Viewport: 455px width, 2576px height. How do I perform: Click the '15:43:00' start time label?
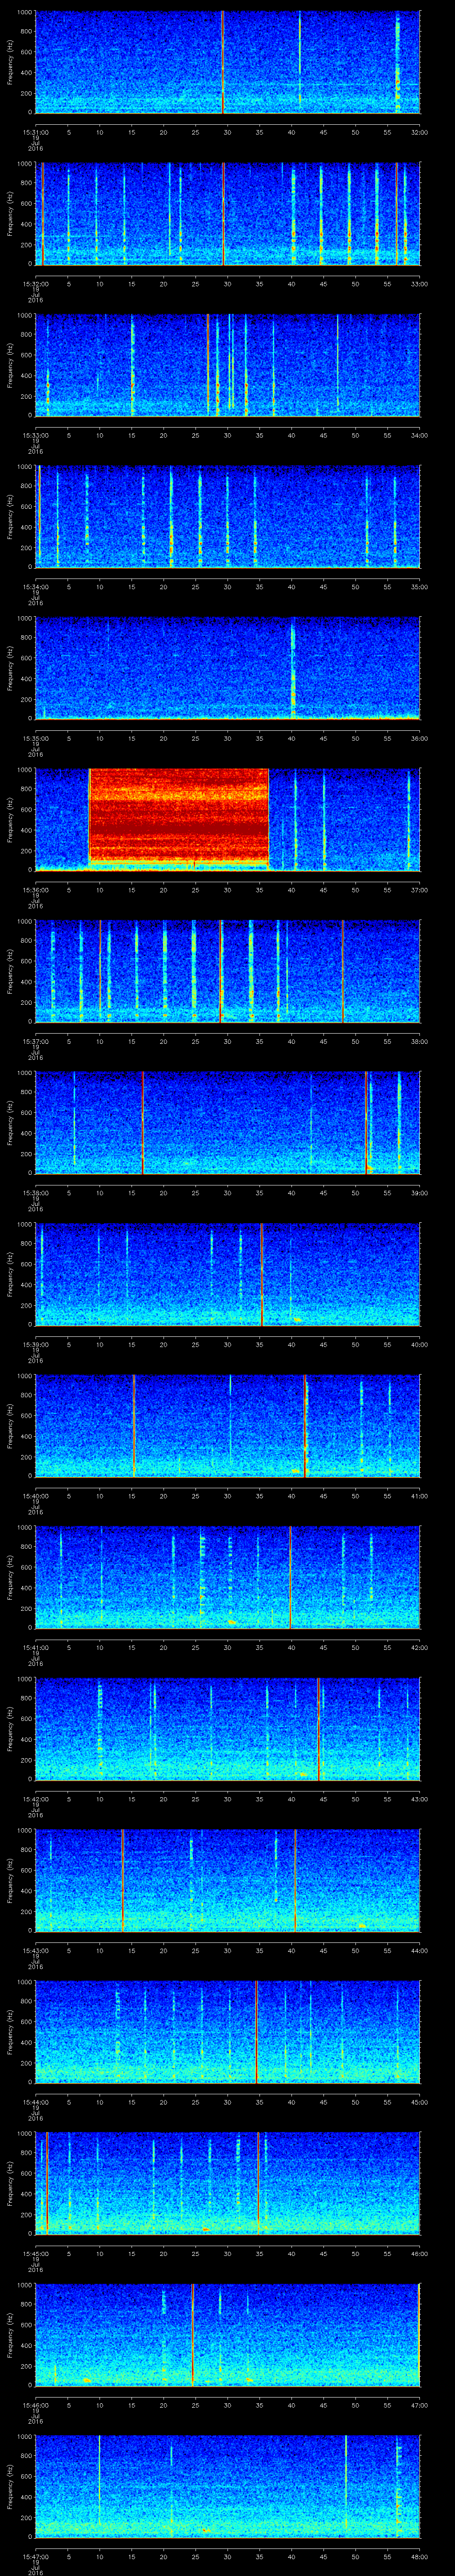click(x=36, y=1950)
